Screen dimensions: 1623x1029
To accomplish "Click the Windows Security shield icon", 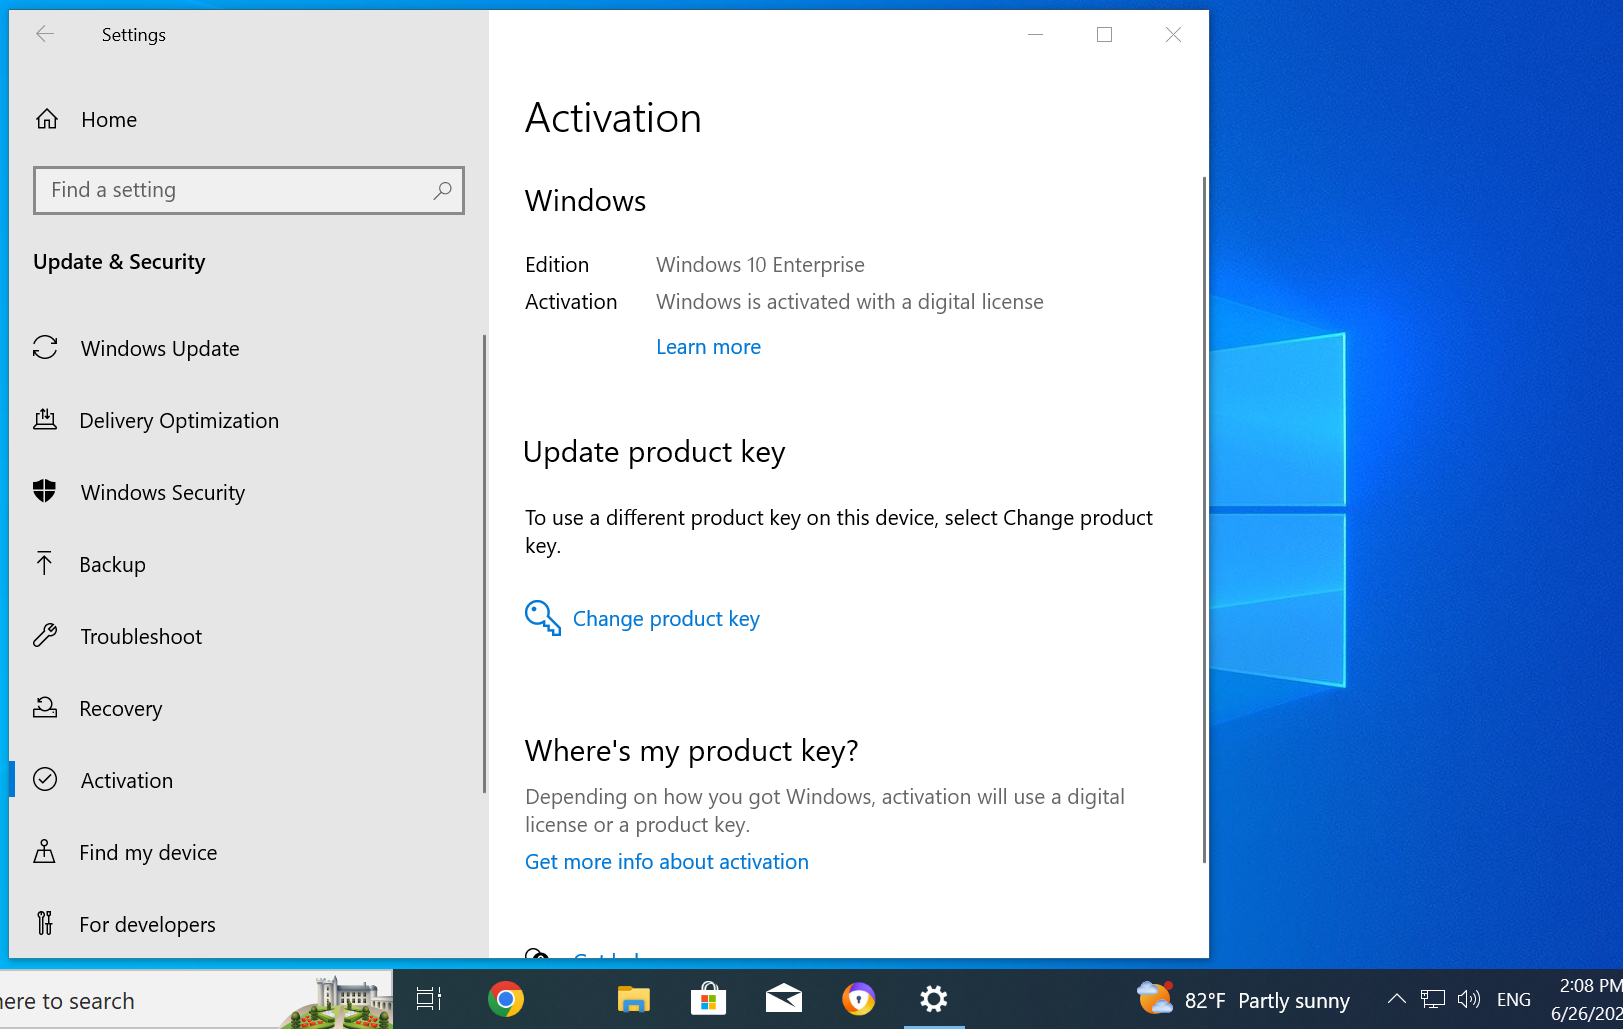I will click(45, 491).
